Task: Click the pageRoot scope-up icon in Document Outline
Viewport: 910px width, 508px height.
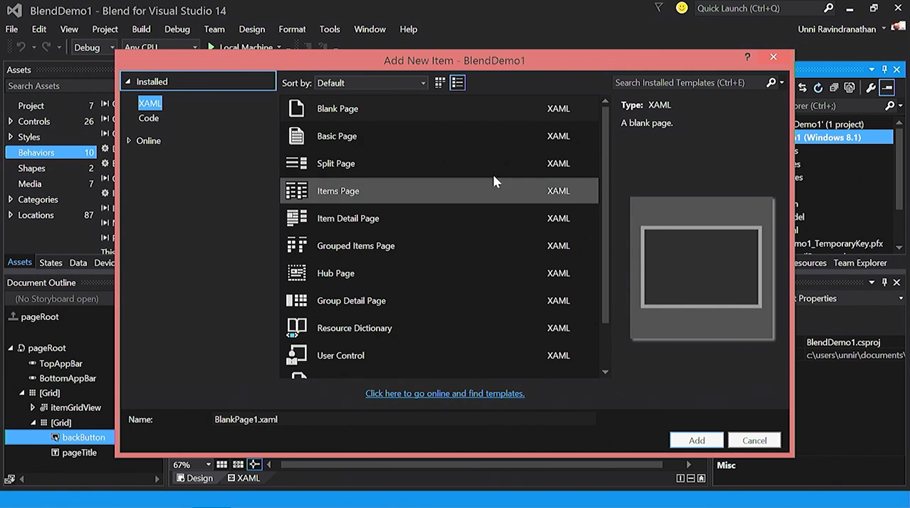Action: click(13, 316)
